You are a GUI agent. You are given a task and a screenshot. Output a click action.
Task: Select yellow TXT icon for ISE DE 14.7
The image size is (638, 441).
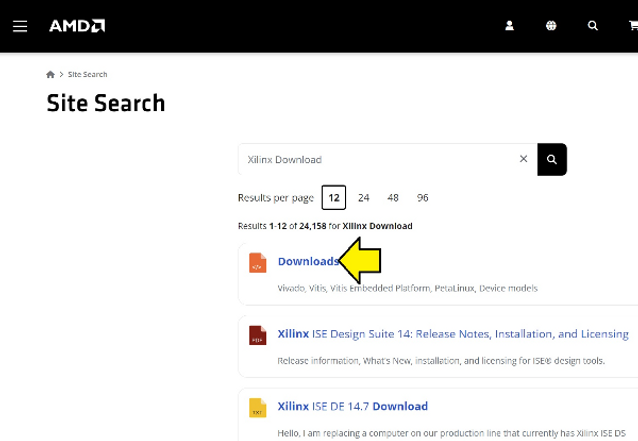pyautogui.click(x=258, y=408)
